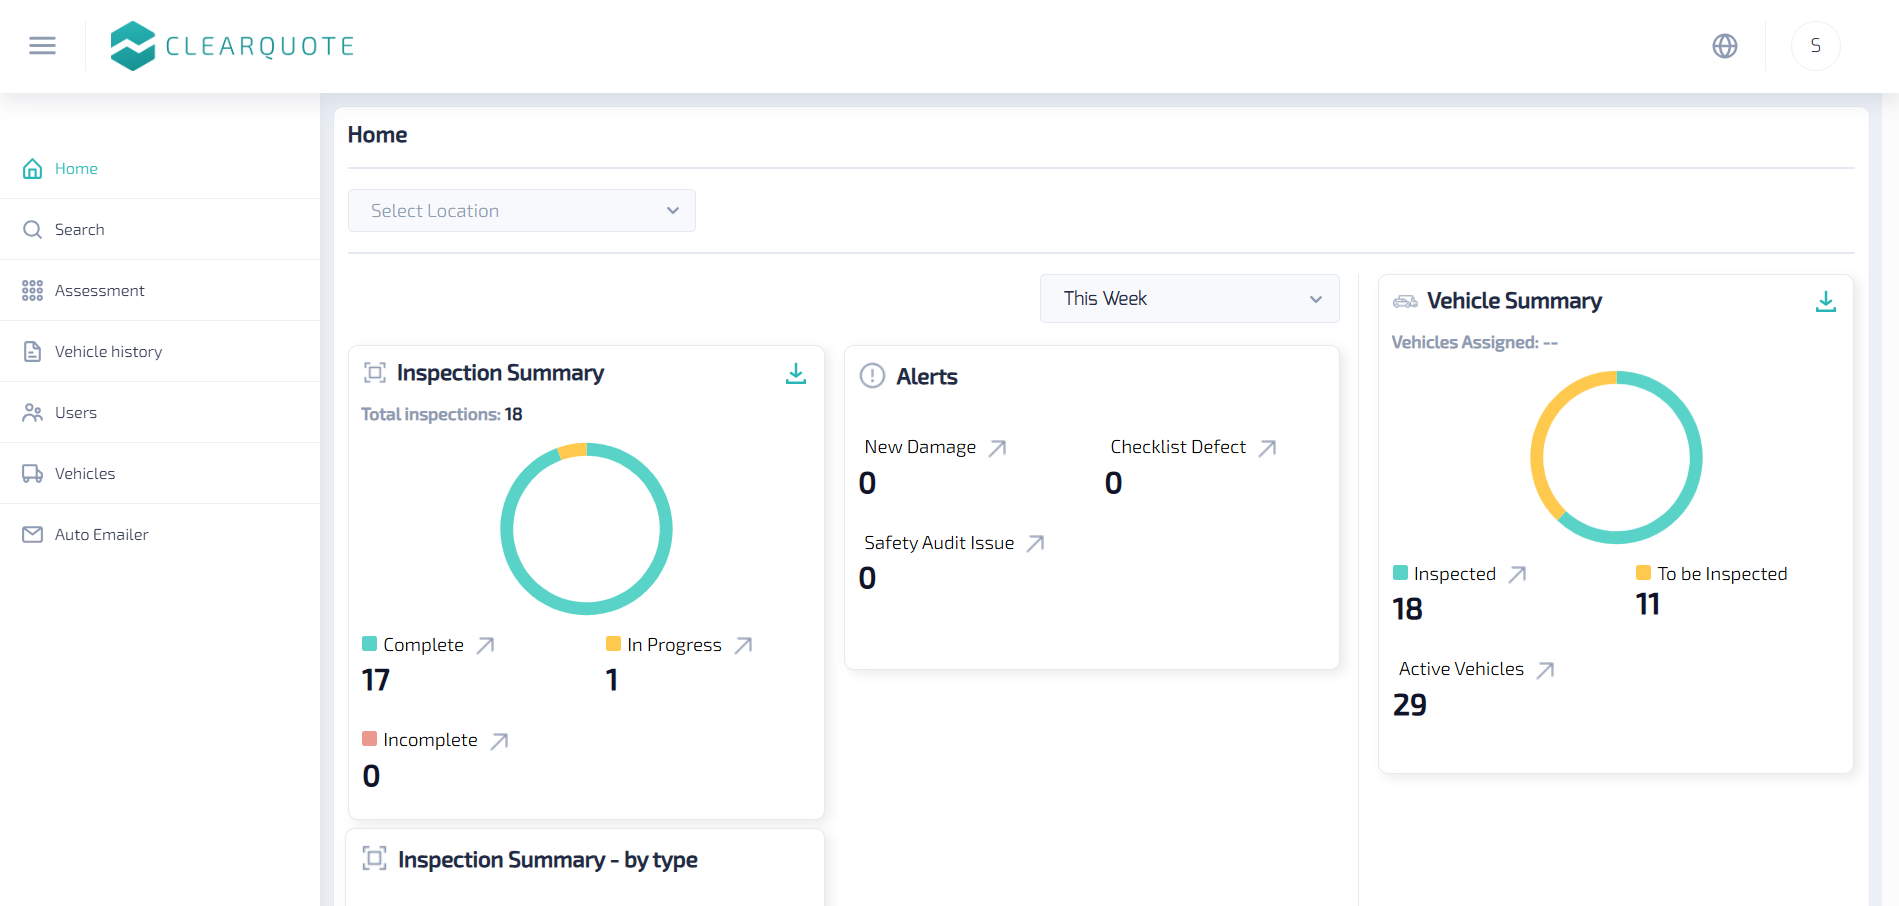Click the Inspection Summary expand icon
The height and width of the screenshot is (906, 1899).
[374, 371]
